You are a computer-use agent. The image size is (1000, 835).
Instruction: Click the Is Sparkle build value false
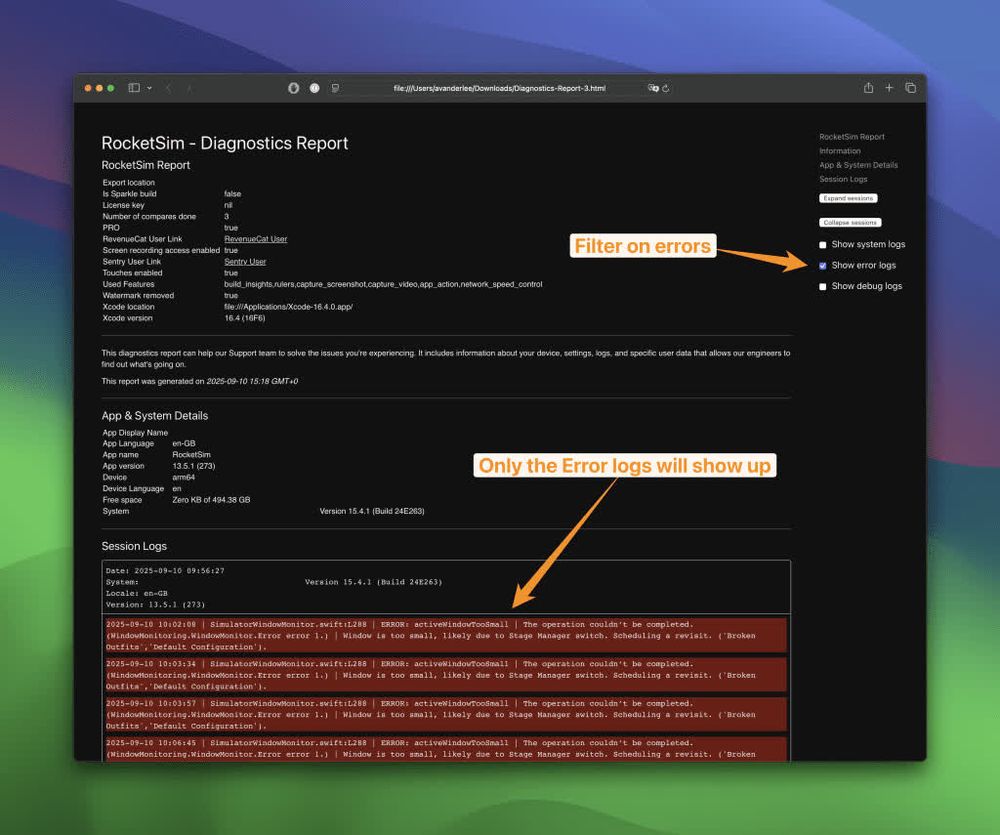pyautogui.click(x=233, y=194)
